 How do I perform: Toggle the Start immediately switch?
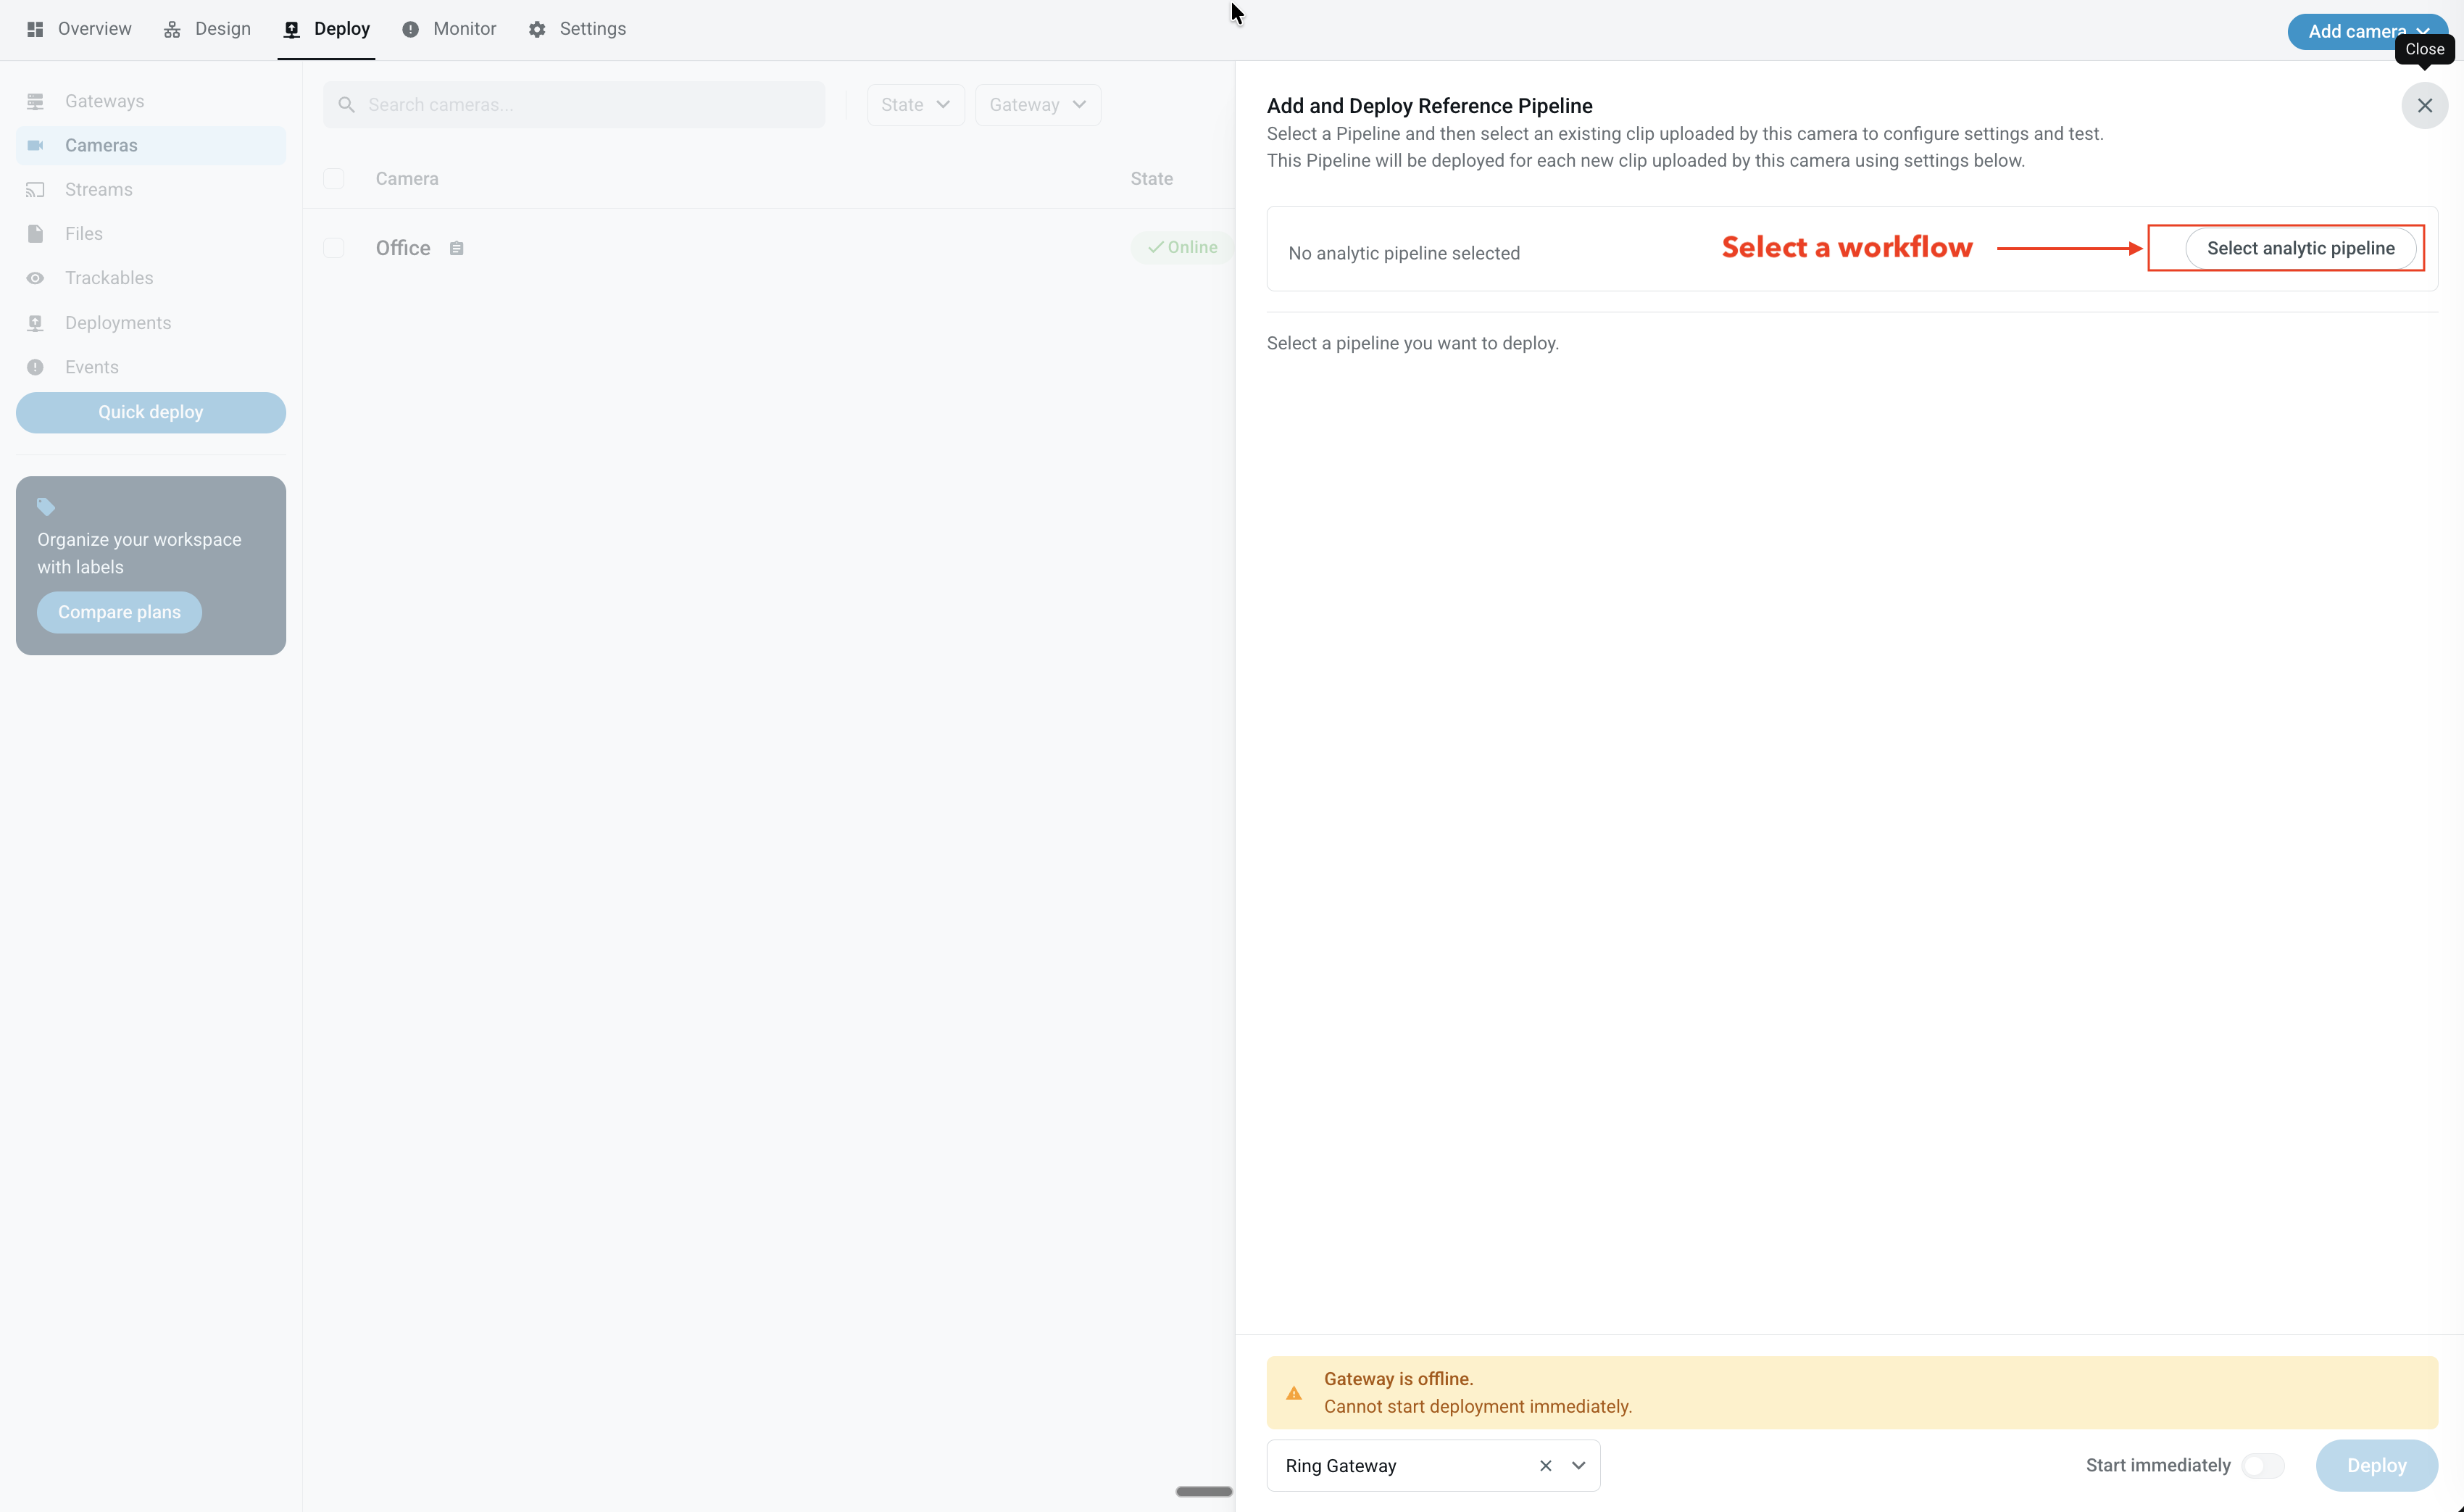point(2262,1465)
